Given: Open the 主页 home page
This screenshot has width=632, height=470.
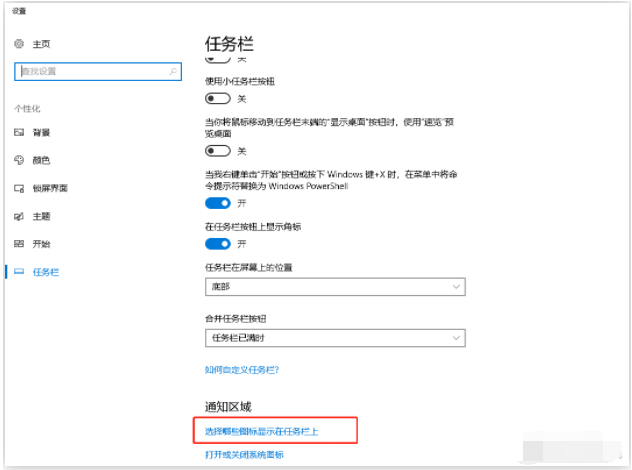Looking at the screenshot, I should 41,44.
